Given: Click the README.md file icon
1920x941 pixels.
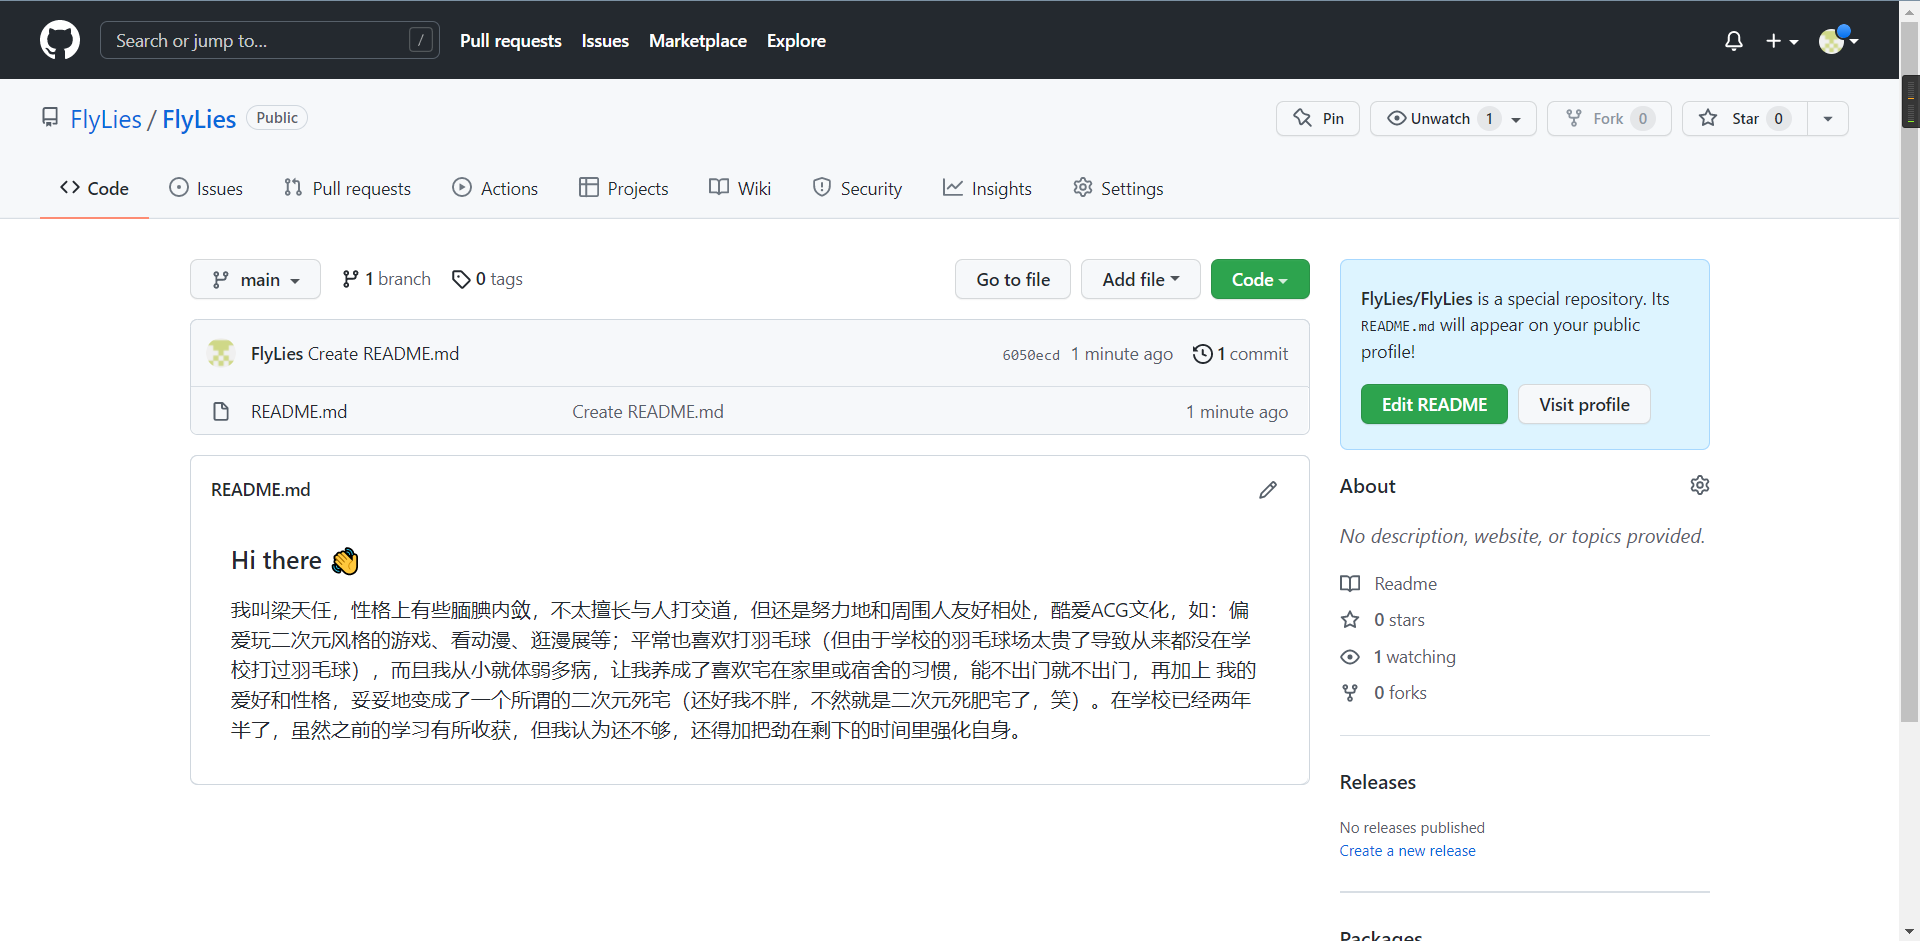Looking at the screenshot, I should tap(221, 411).
